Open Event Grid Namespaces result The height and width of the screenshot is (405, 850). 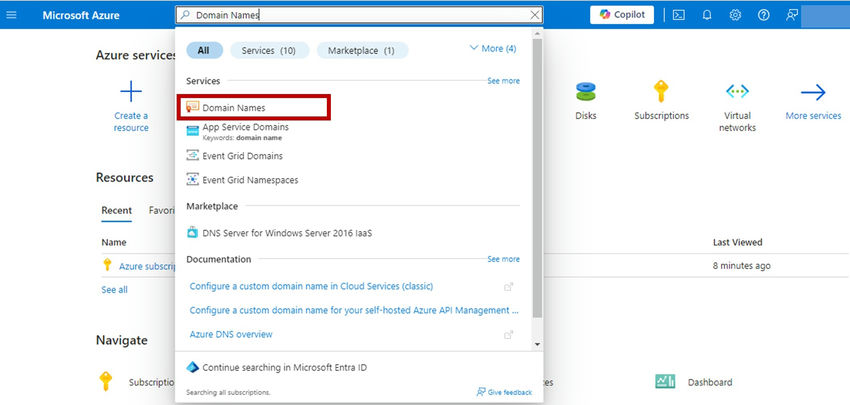click(x=250, y=180)
